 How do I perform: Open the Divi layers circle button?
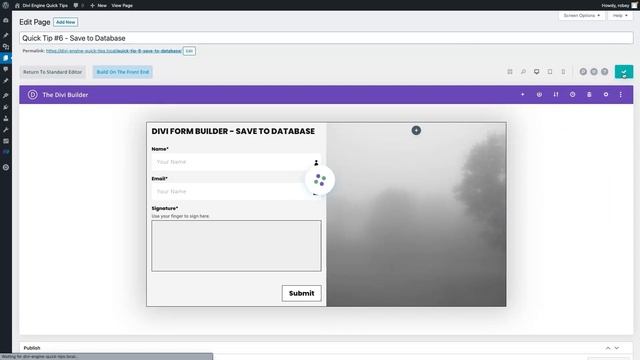[x=594, y=72]
